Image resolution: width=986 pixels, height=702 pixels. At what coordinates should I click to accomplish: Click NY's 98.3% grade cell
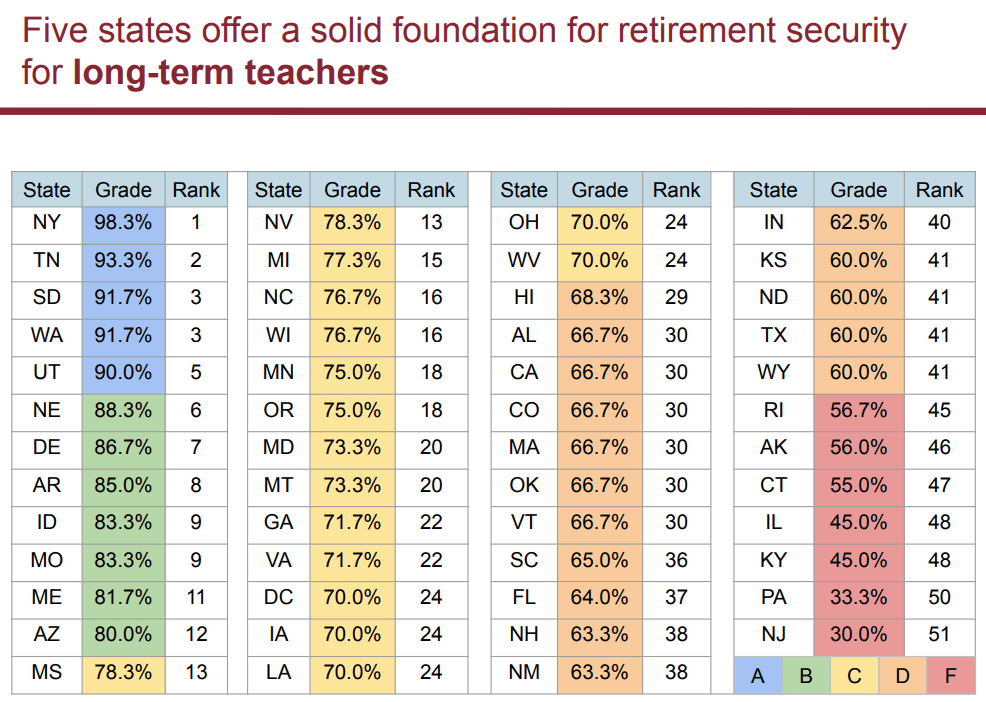tap(123, 223)
